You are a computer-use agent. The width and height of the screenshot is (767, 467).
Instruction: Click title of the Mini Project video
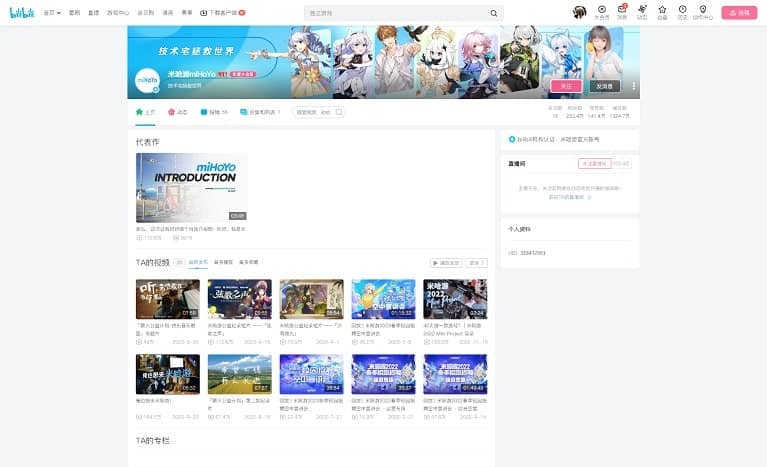(x=453, y=329)
